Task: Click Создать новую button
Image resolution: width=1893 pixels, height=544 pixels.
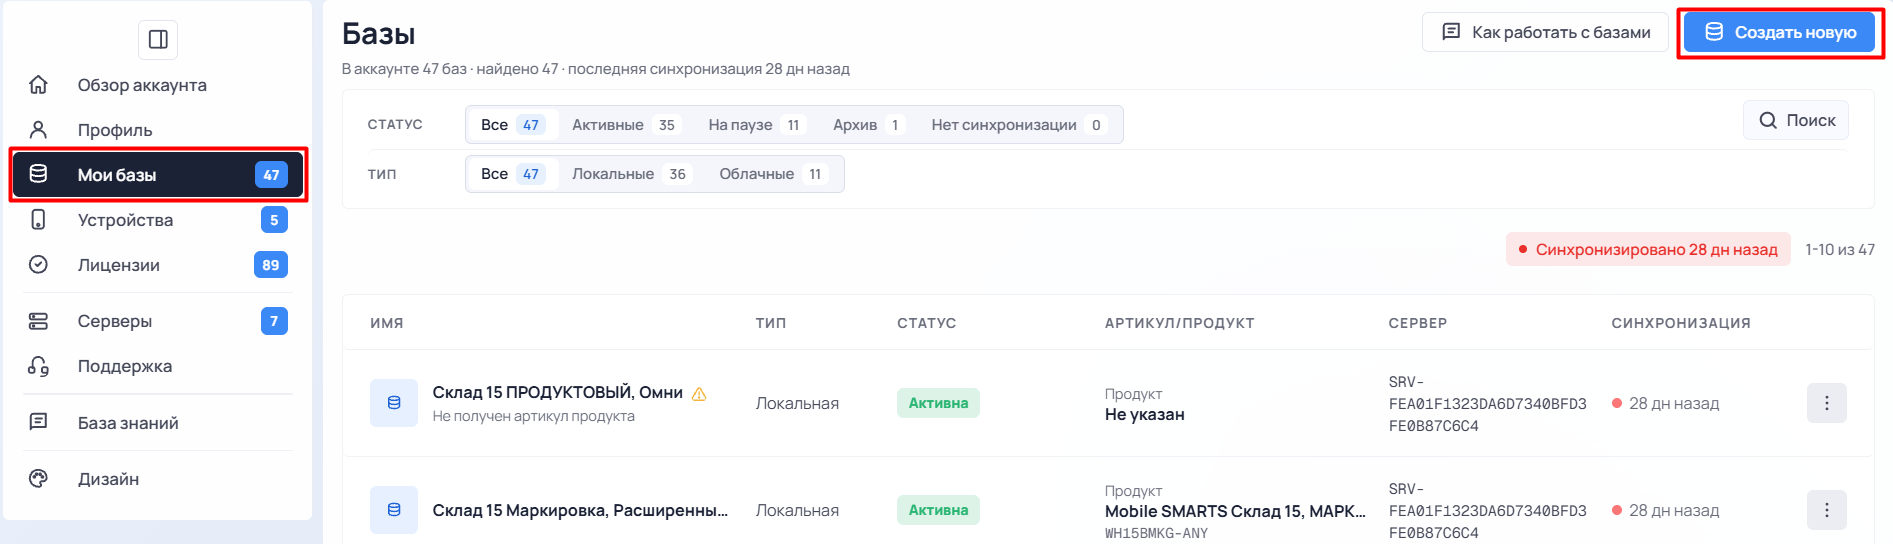Action: [1779, 33]
